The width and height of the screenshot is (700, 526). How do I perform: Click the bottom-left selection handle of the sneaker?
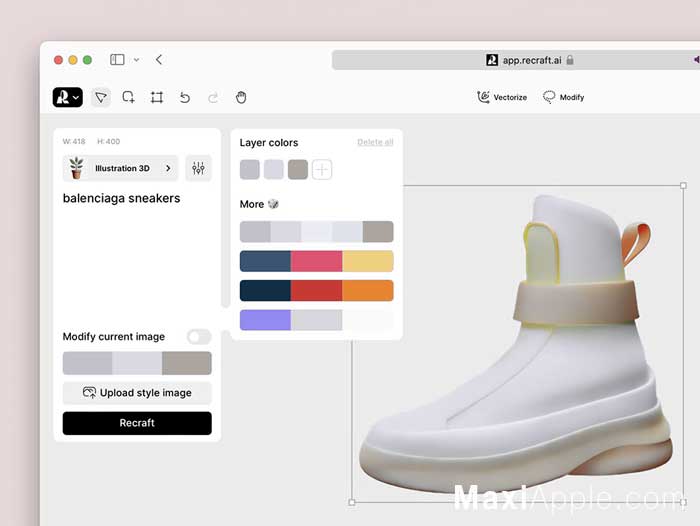(352, 502)
